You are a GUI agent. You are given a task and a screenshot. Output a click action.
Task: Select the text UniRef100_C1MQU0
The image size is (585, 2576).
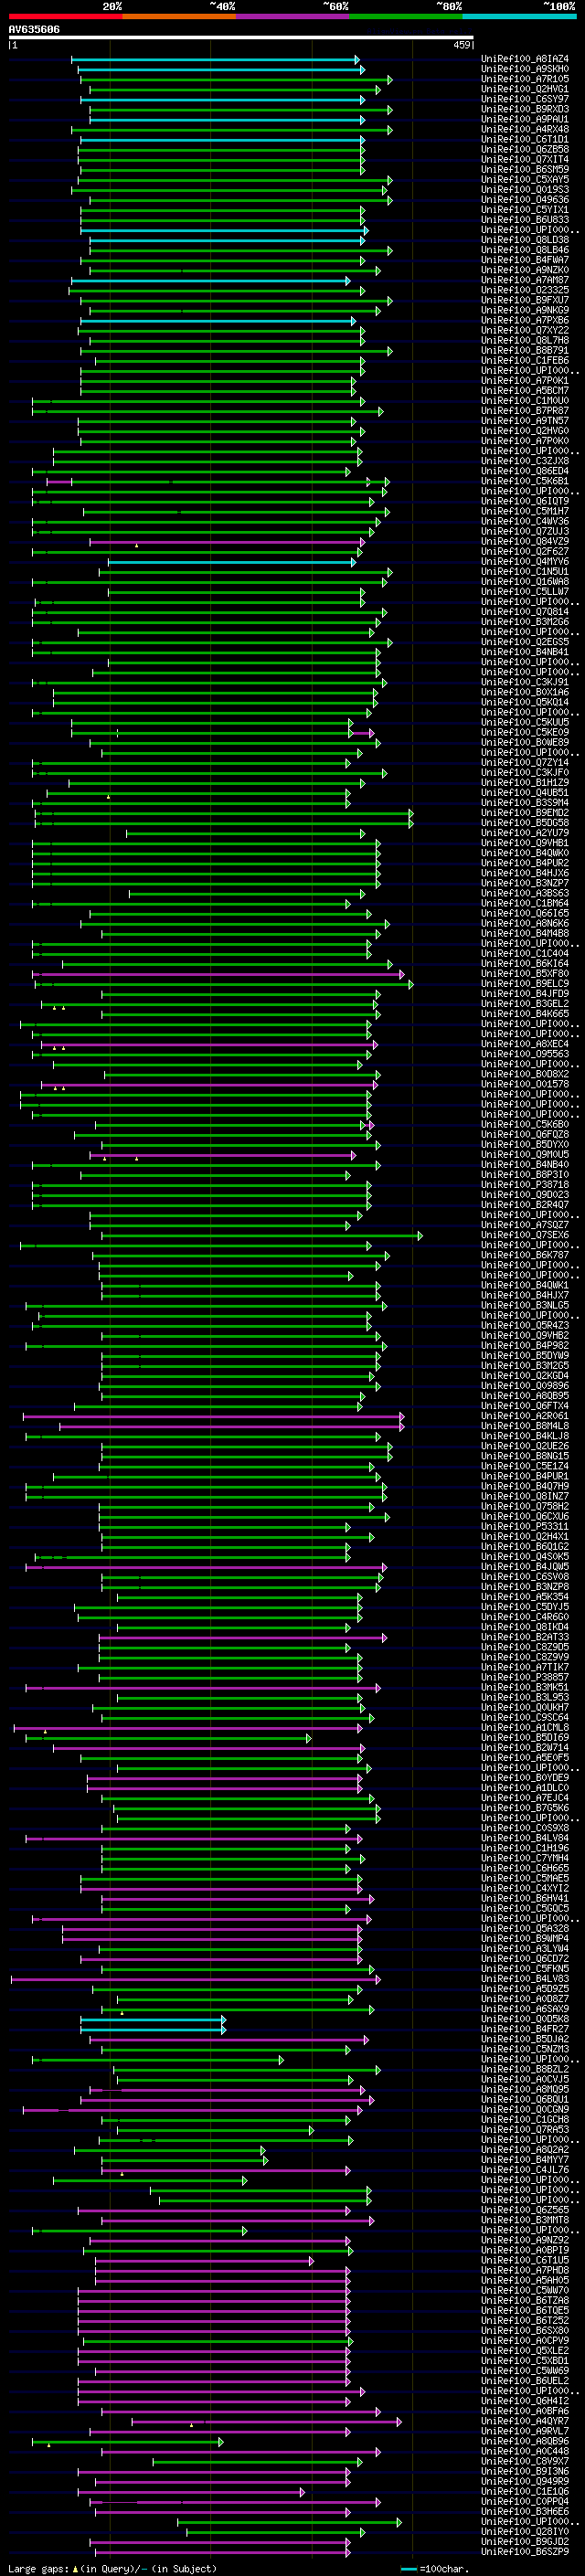coord(525,401)
